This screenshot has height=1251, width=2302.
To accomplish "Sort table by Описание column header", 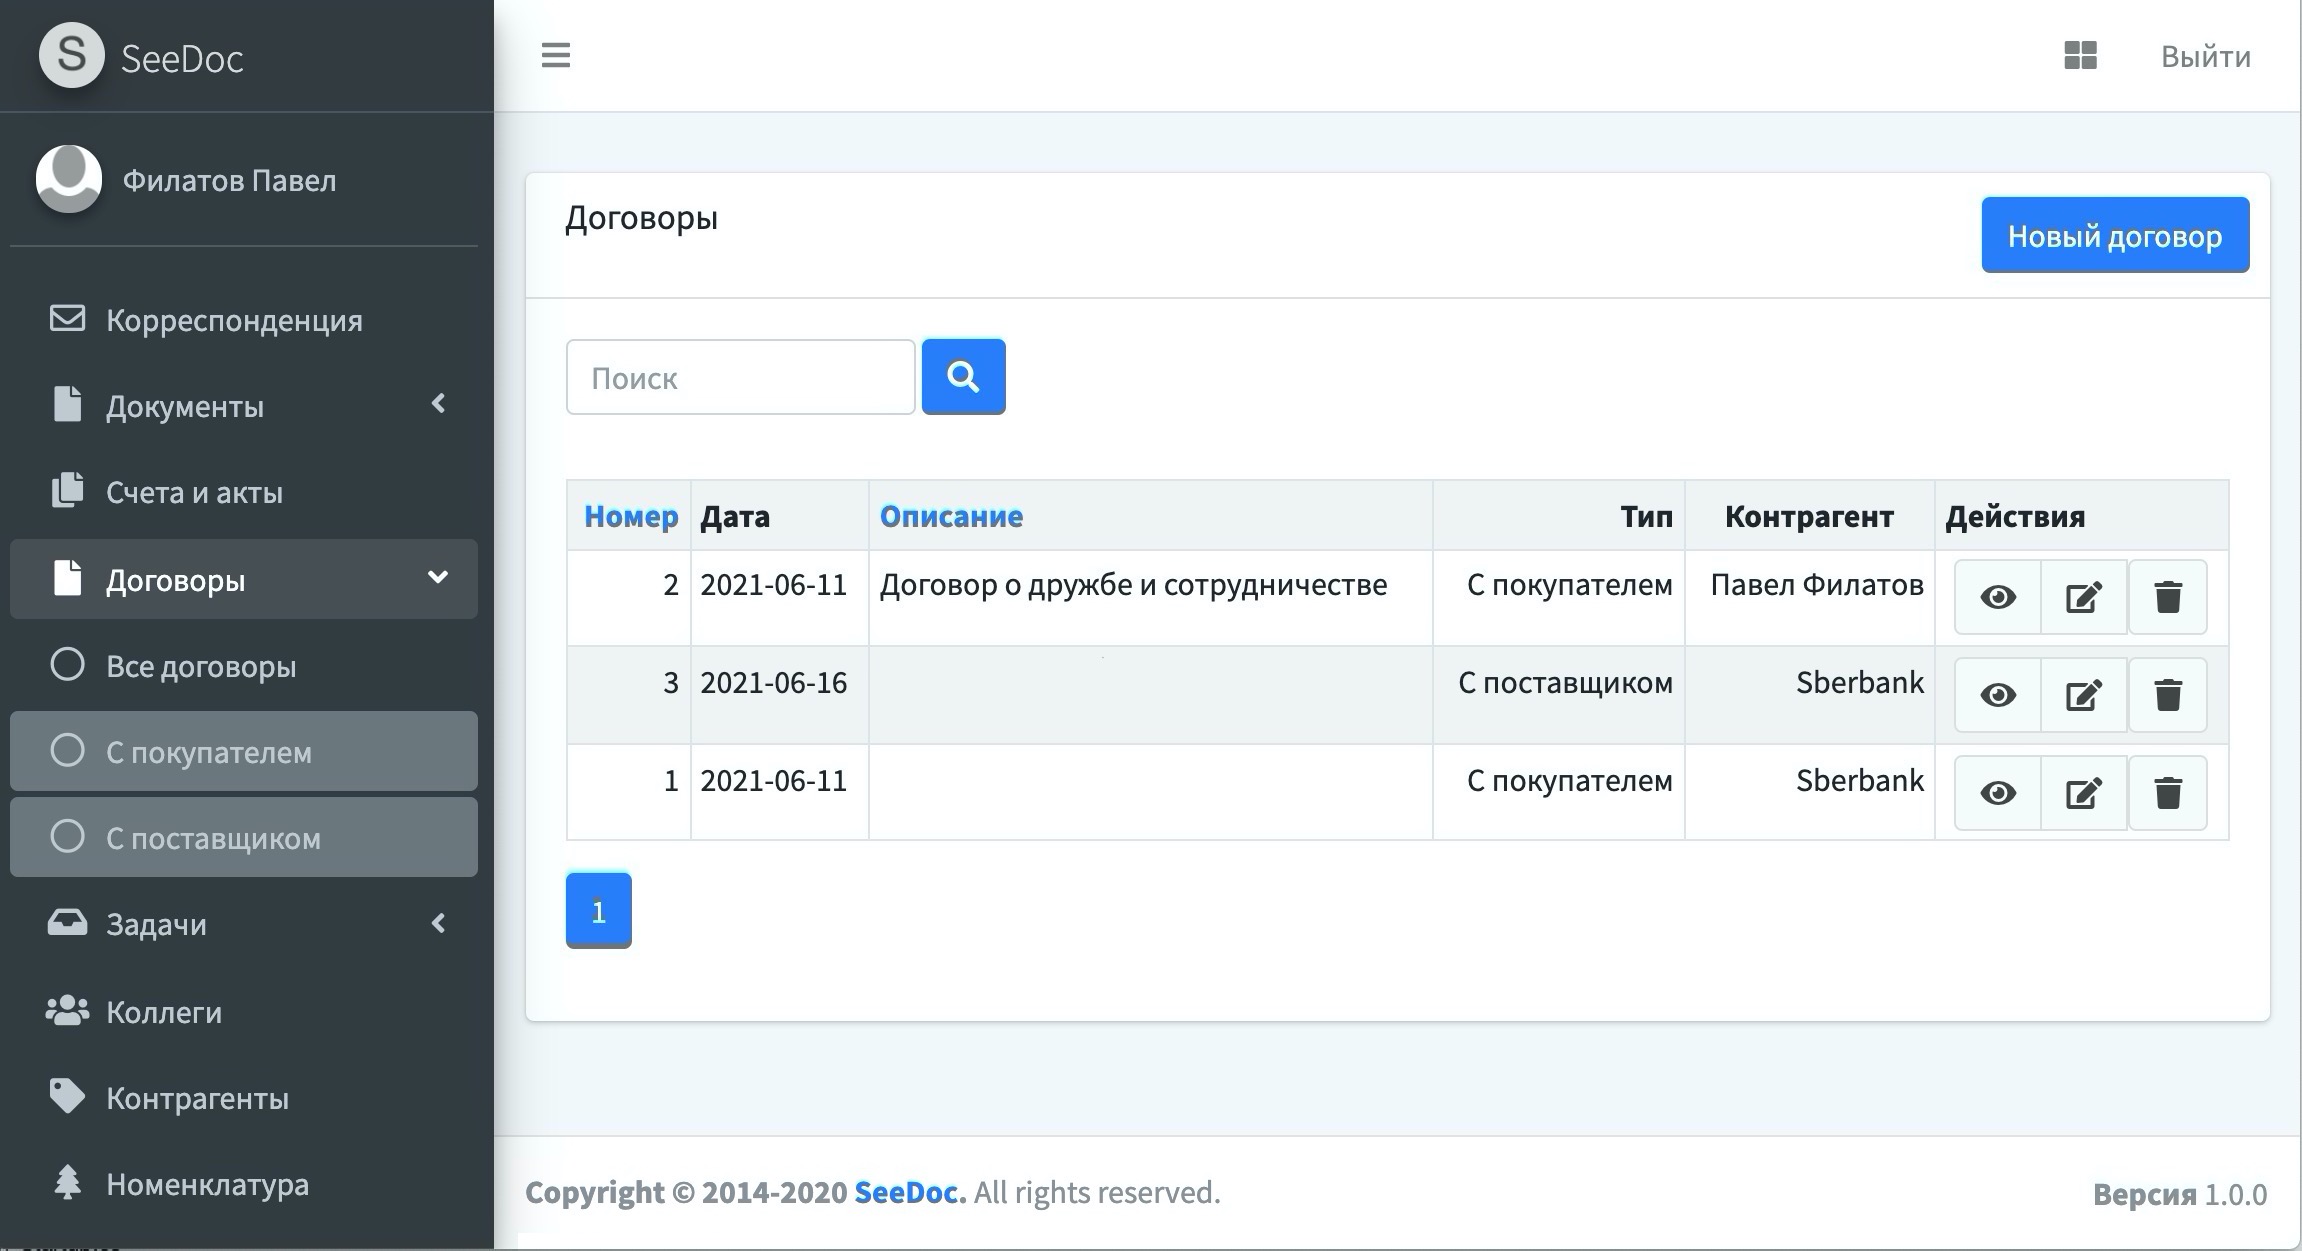I will tap(951, 516).
